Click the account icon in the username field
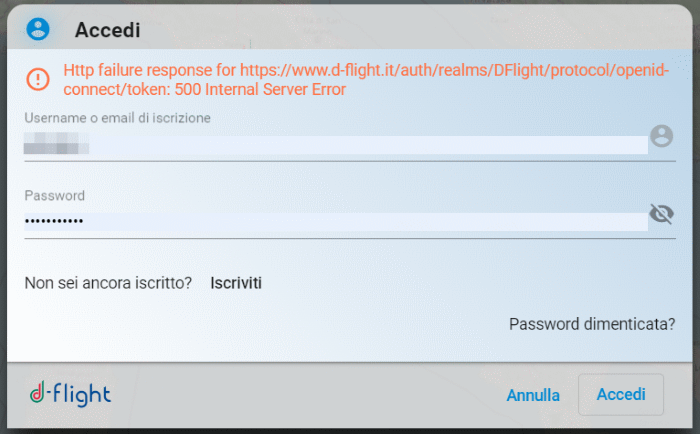Viewport: 700px width, 434px height. pyautogui.click(x=661, y=137)
